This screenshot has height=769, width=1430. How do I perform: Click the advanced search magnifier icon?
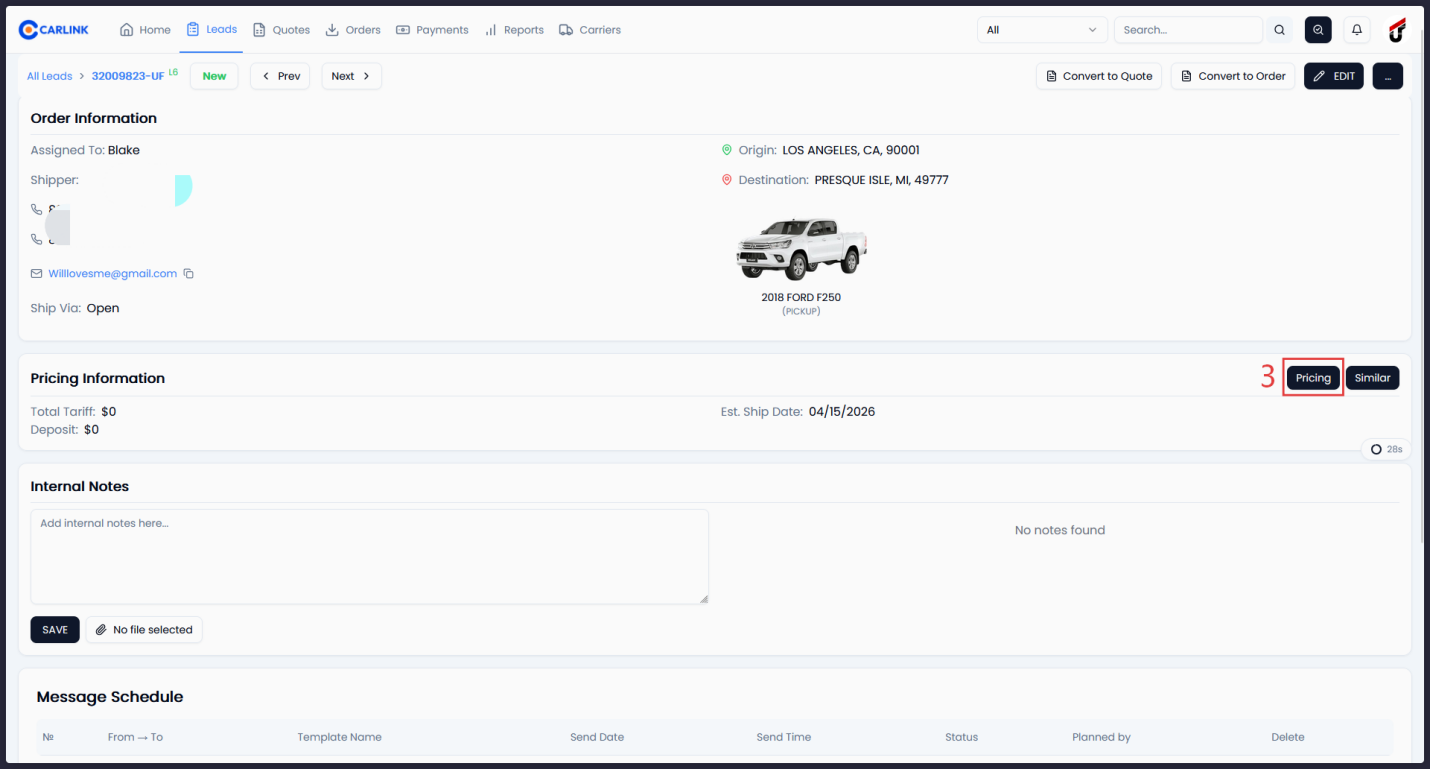tap(1317, 30)
